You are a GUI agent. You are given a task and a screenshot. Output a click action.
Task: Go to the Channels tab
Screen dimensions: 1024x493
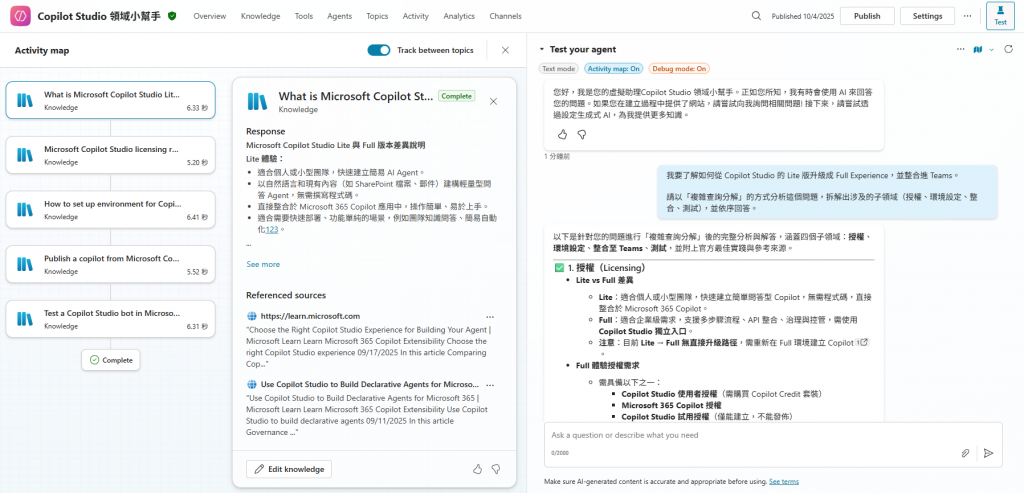[x=505, y=16]
